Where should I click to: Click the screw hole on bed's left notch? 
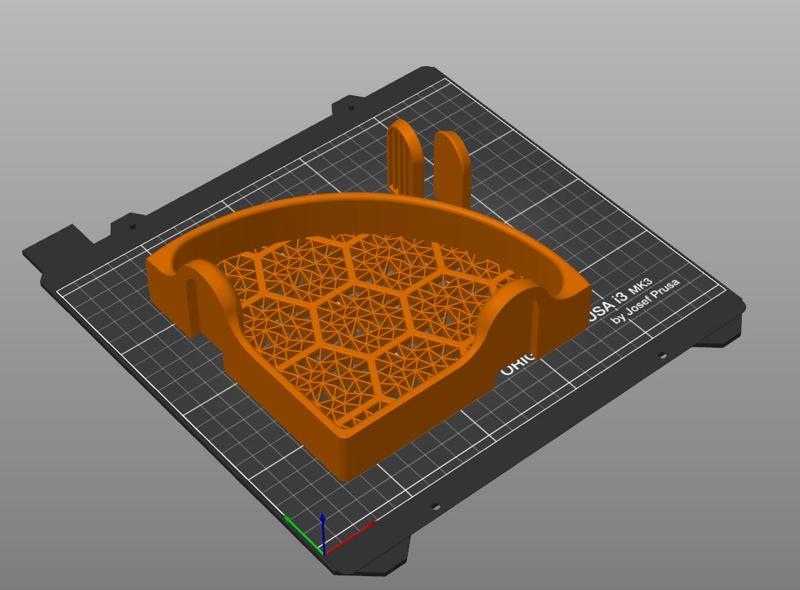133,226
